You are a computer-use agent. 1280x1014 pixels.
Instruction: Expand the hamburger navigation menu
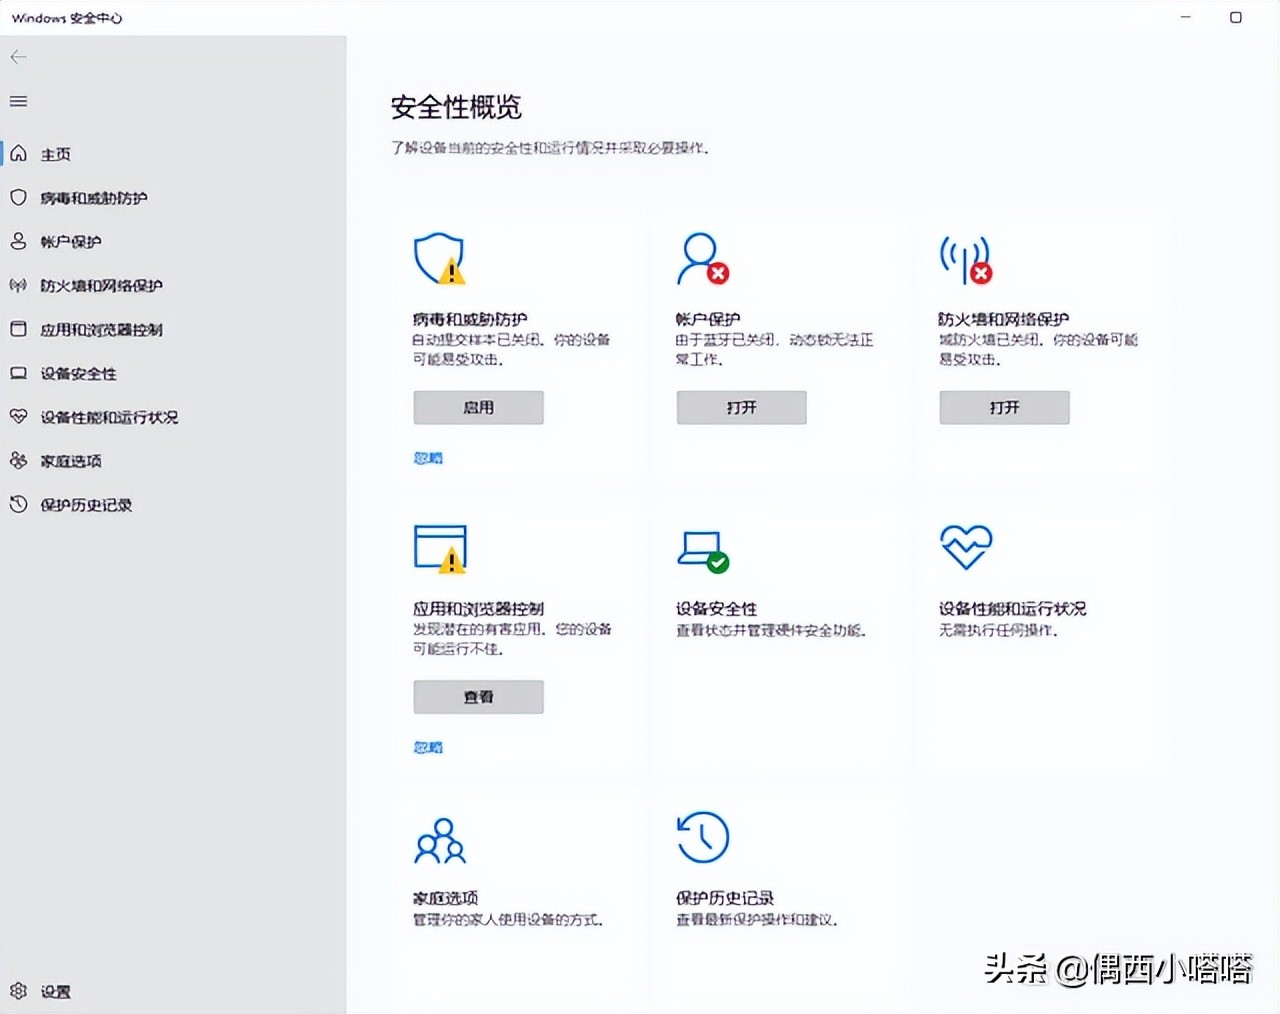click(x=17, y=100)
